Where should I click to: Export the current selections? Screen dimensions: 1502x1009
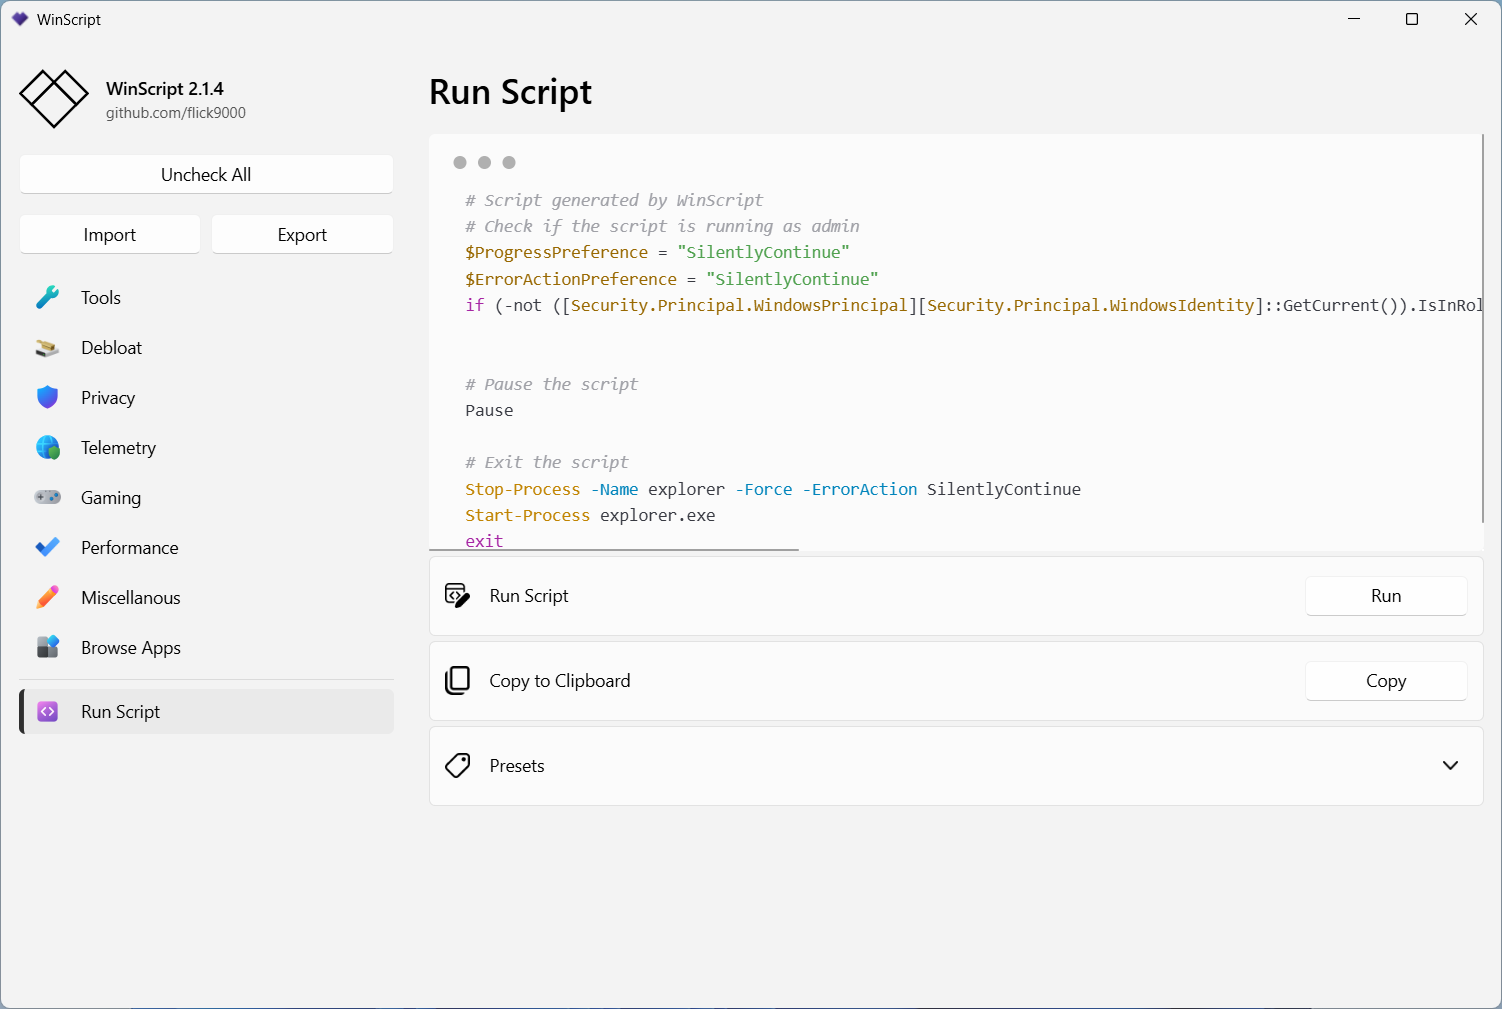tap(302, 235)
